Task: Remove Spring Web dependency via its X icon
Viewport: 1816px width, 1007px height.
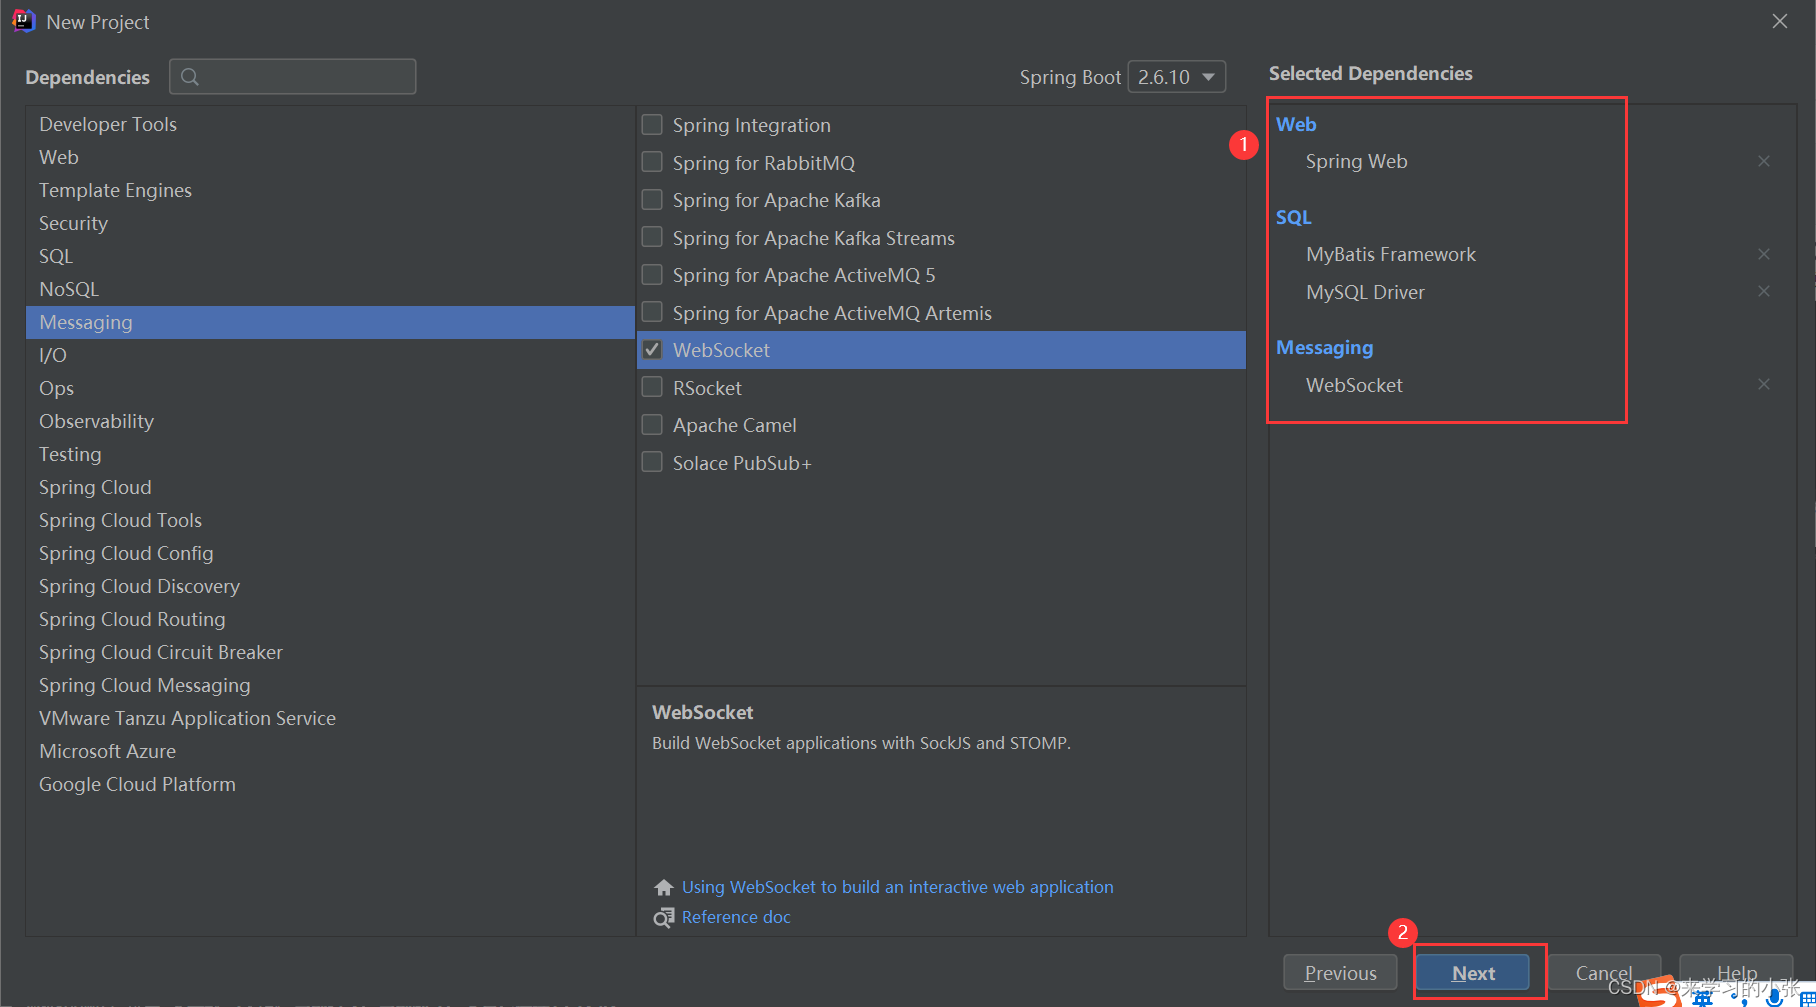Action: tap(1764, 161)
